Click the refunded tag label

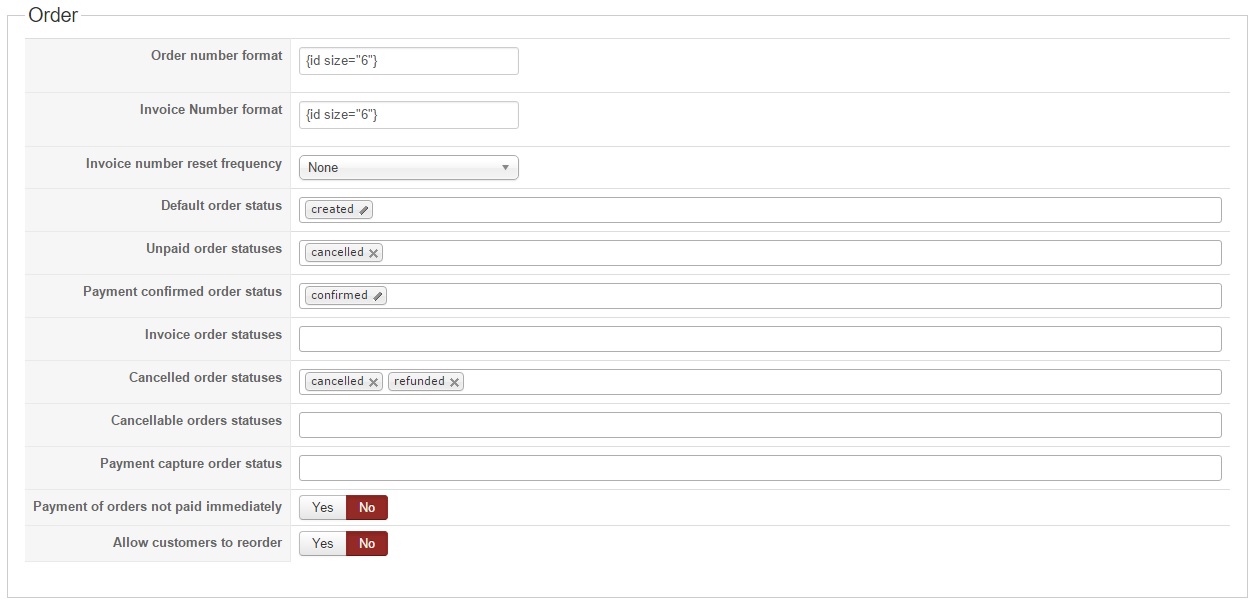coord(419,382)
